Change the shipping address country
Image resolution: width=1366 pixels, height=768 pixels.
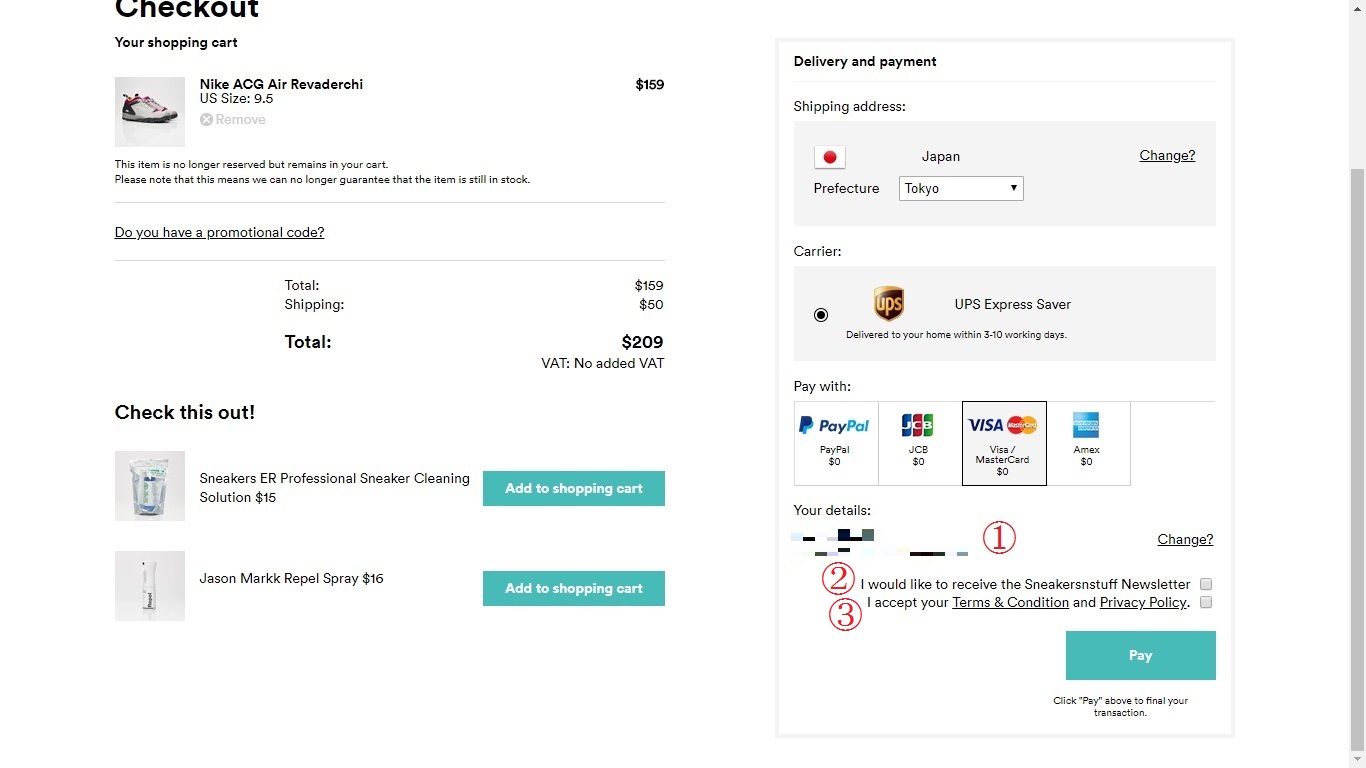tap(1167, 156)
